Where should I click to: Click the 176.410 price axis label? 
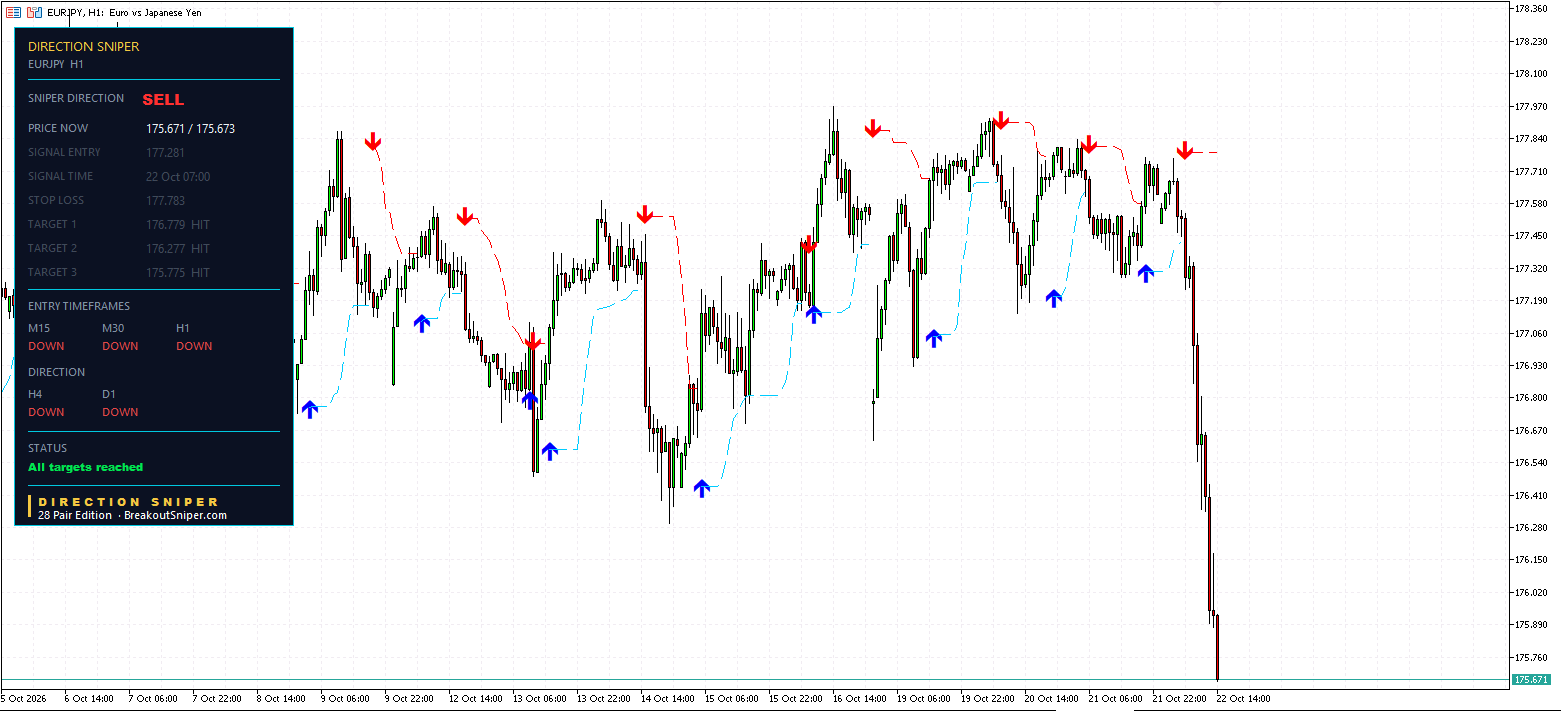(x=1531, y=496)
